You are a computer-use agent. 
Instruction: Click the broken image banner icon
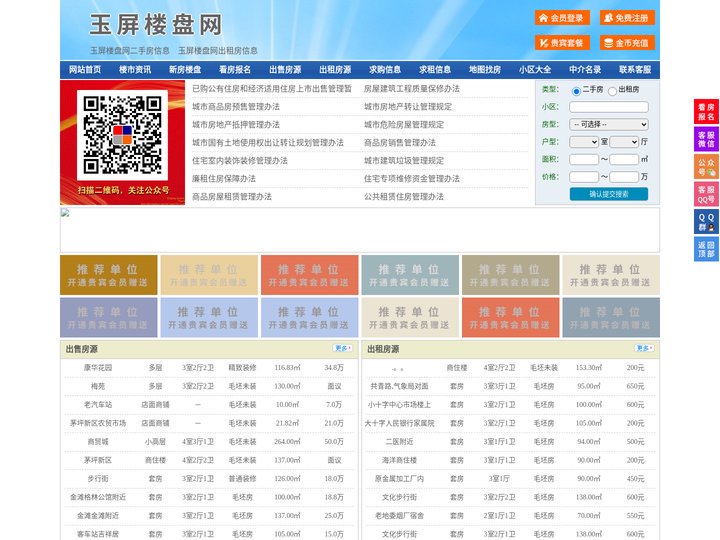(65, 213)
